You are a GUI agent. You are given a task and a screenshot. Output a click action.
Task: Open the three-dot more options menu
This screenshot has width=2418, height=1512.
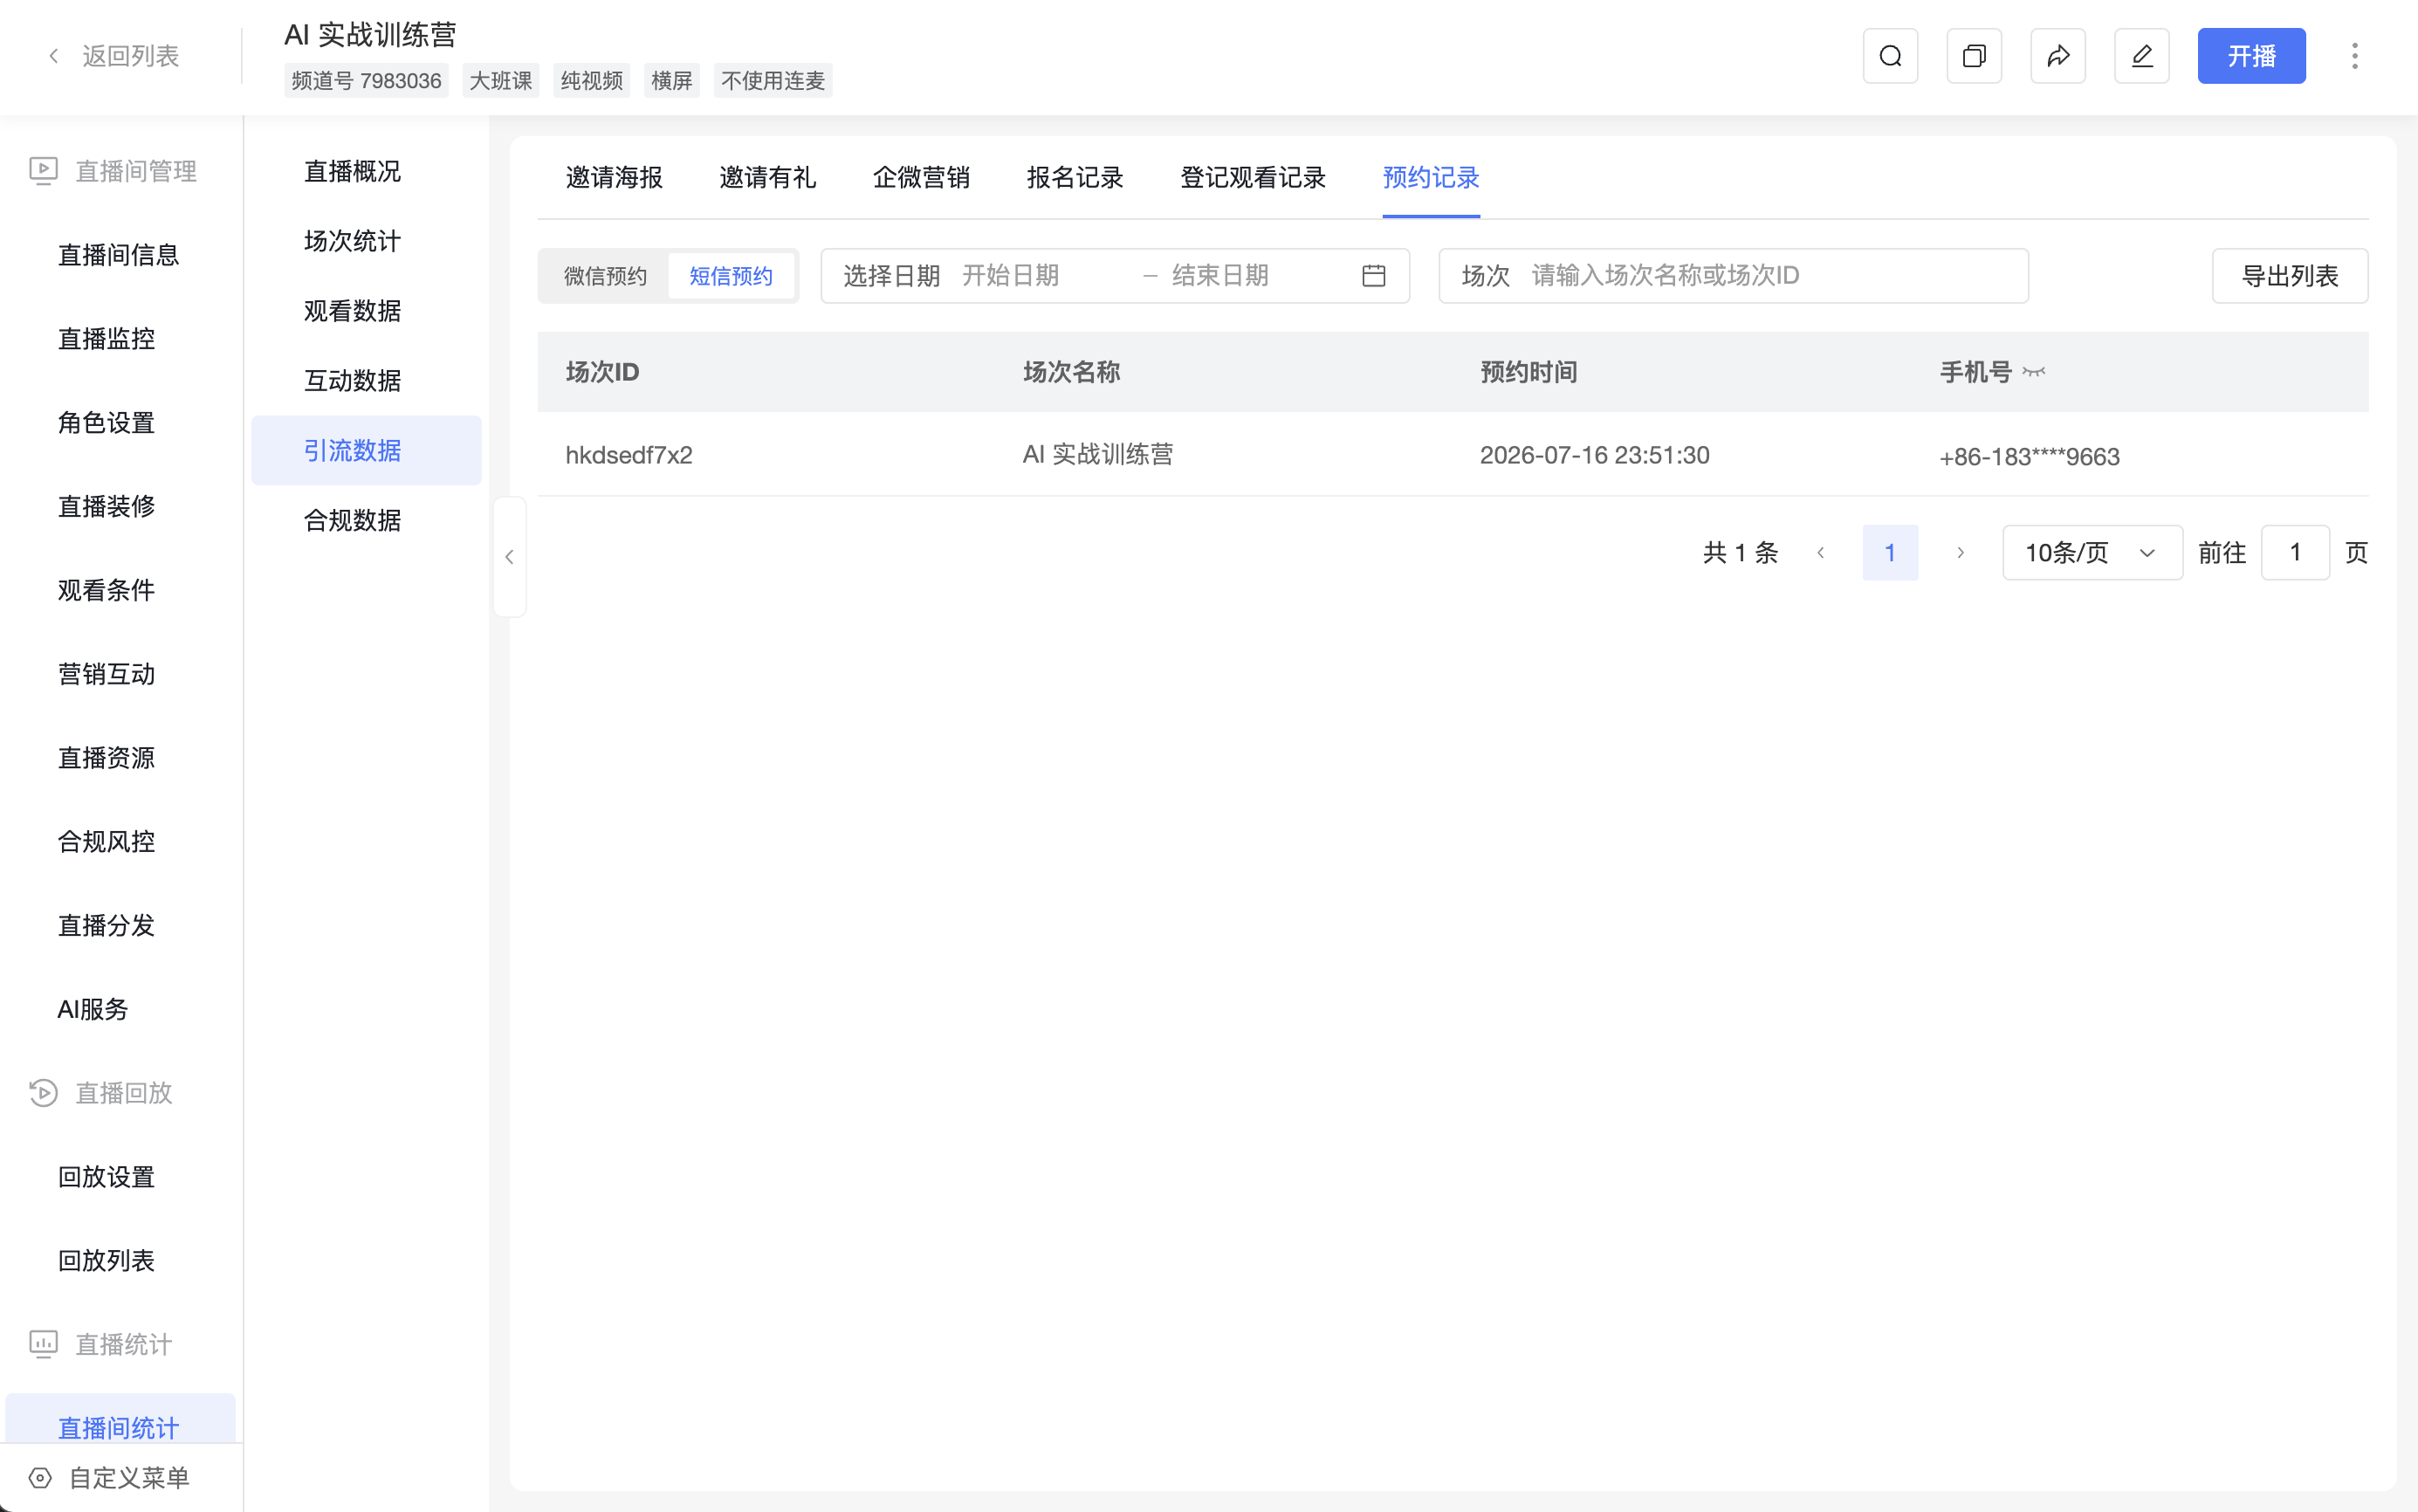[2355, 56]
